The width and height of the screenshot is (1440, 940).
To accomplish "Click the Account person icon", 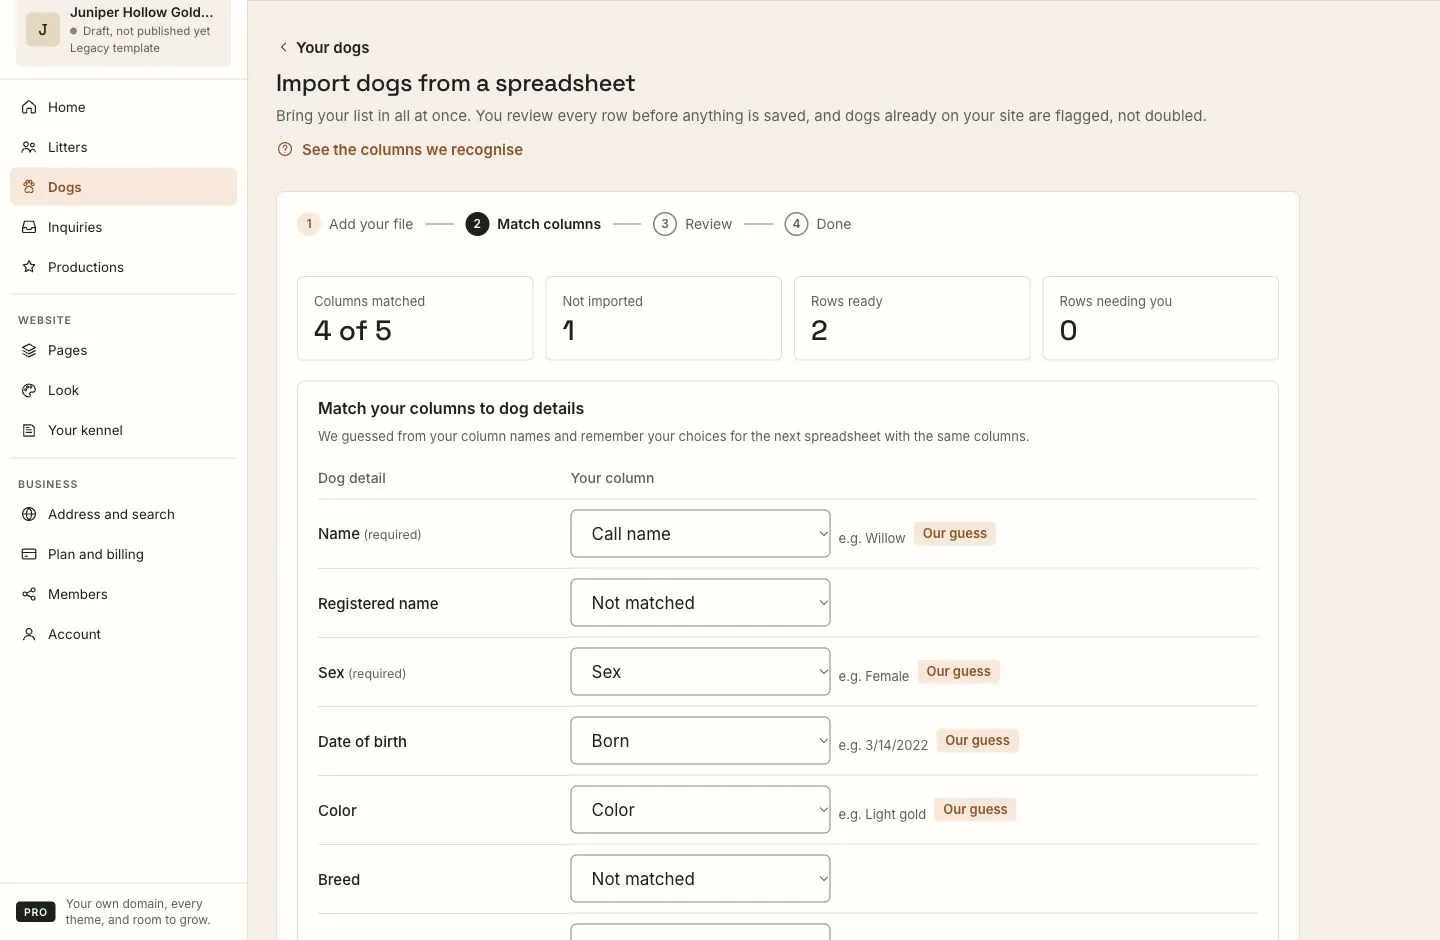I will tap(29, 634).
